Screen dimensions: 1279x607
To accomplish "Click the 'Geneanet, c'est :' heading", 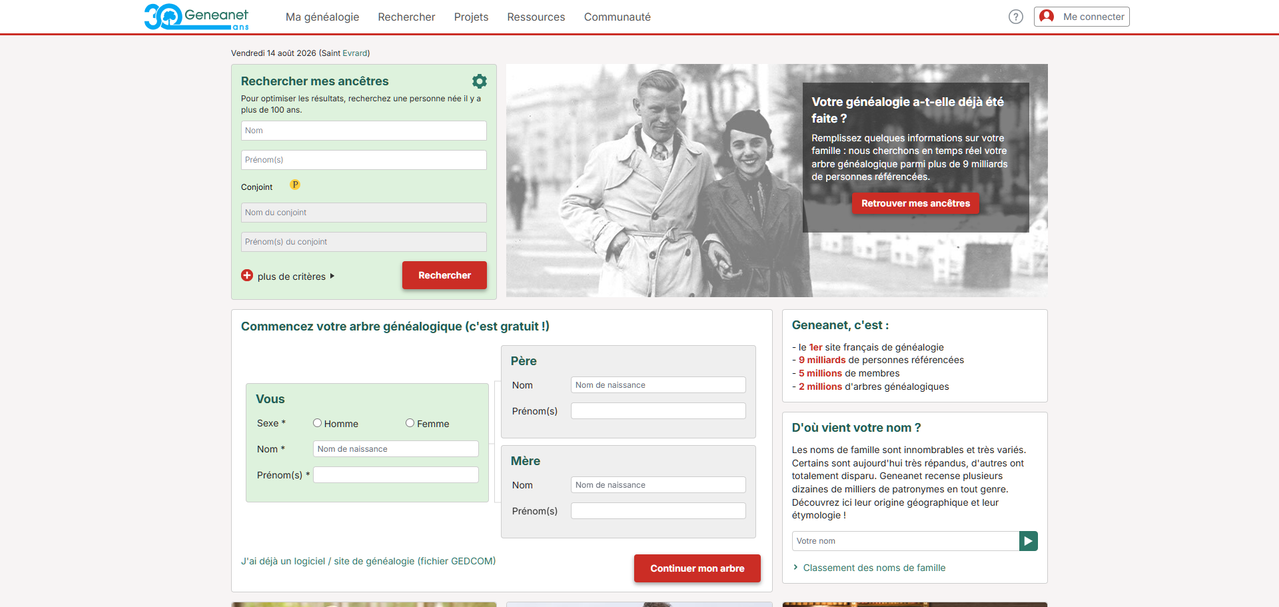I will click(840, 325).
